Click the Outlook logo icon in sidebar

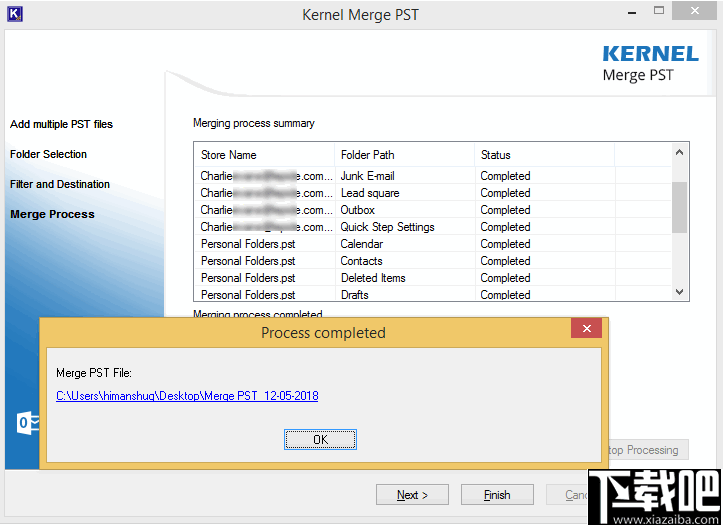click(x=28, y=422)
